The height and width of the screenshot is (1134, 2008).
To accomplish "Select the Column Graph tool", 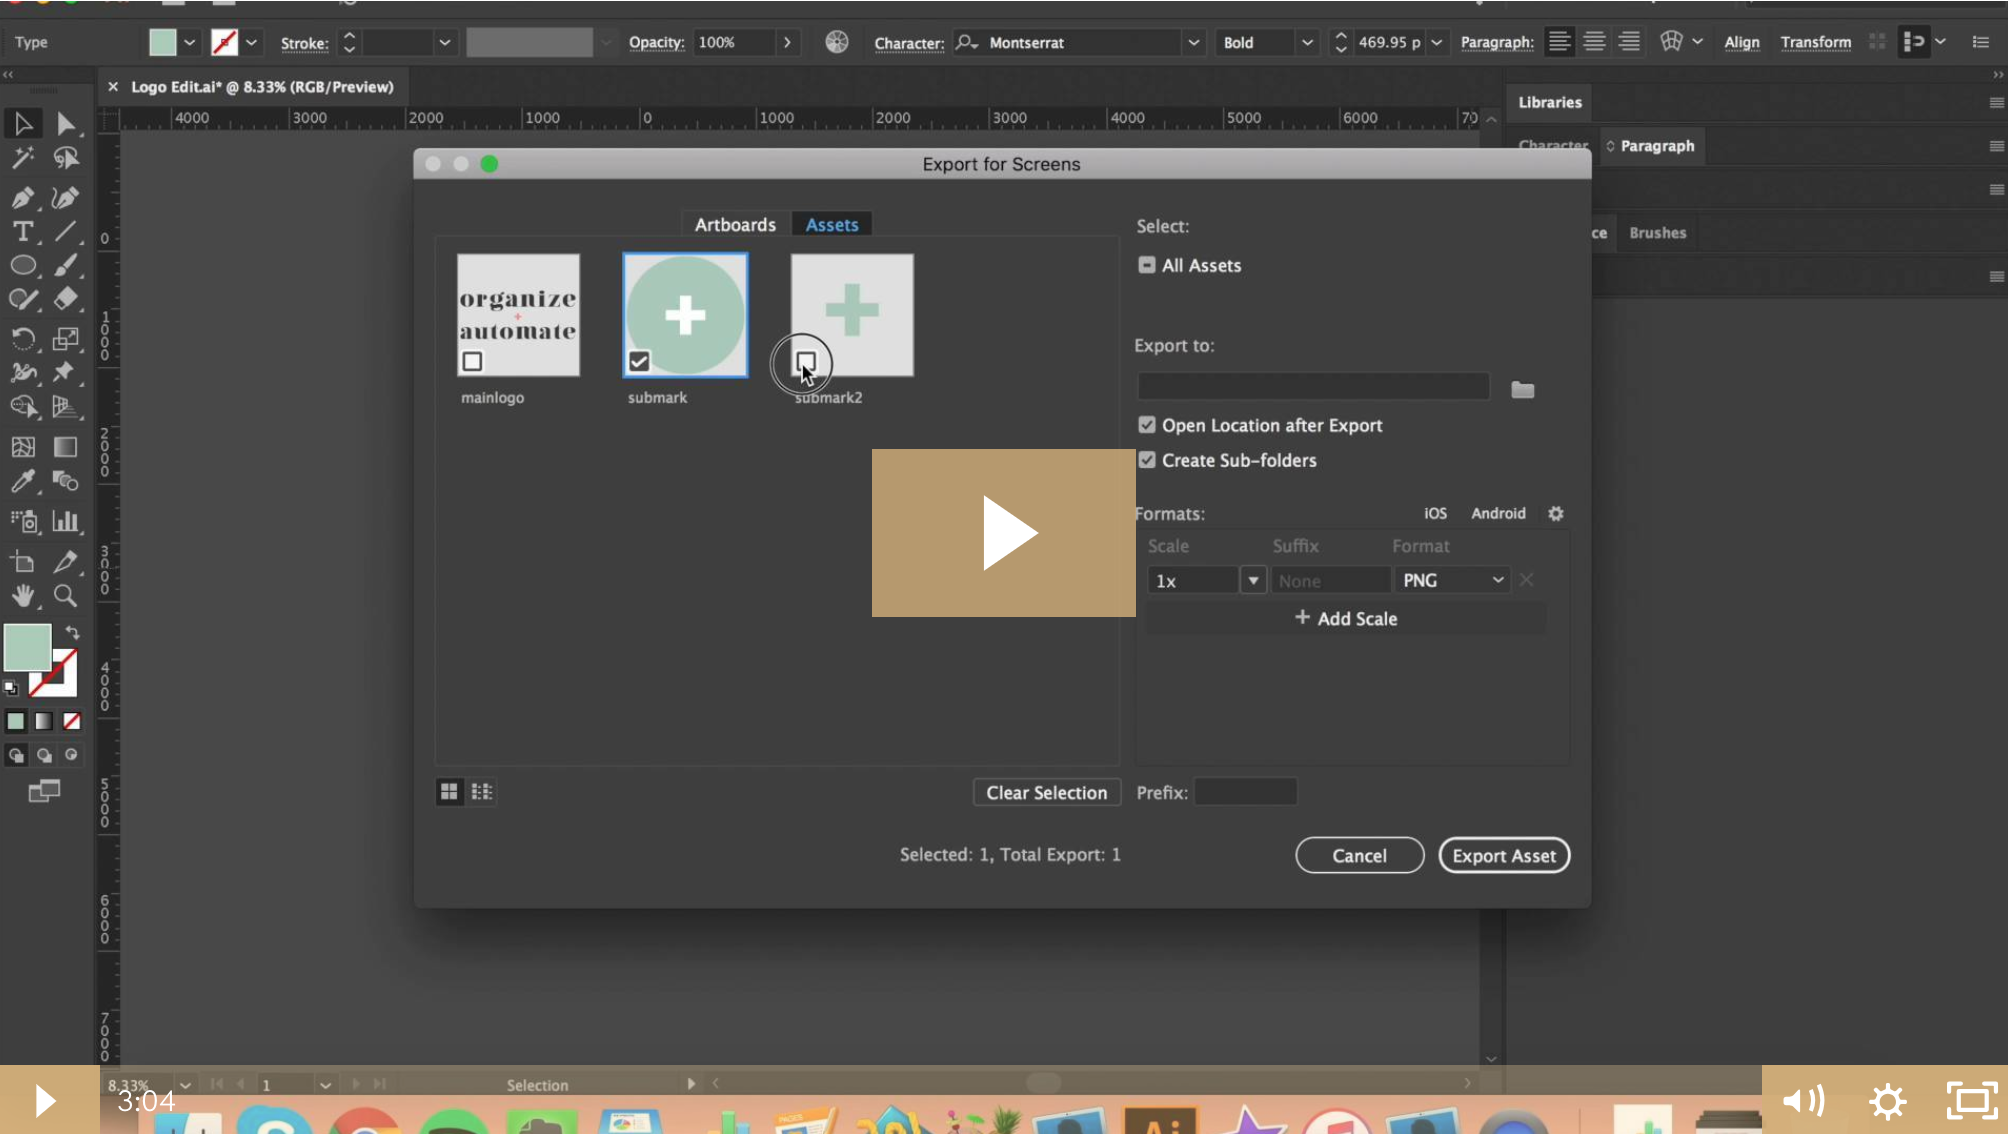I will click(x=65, y=521).
